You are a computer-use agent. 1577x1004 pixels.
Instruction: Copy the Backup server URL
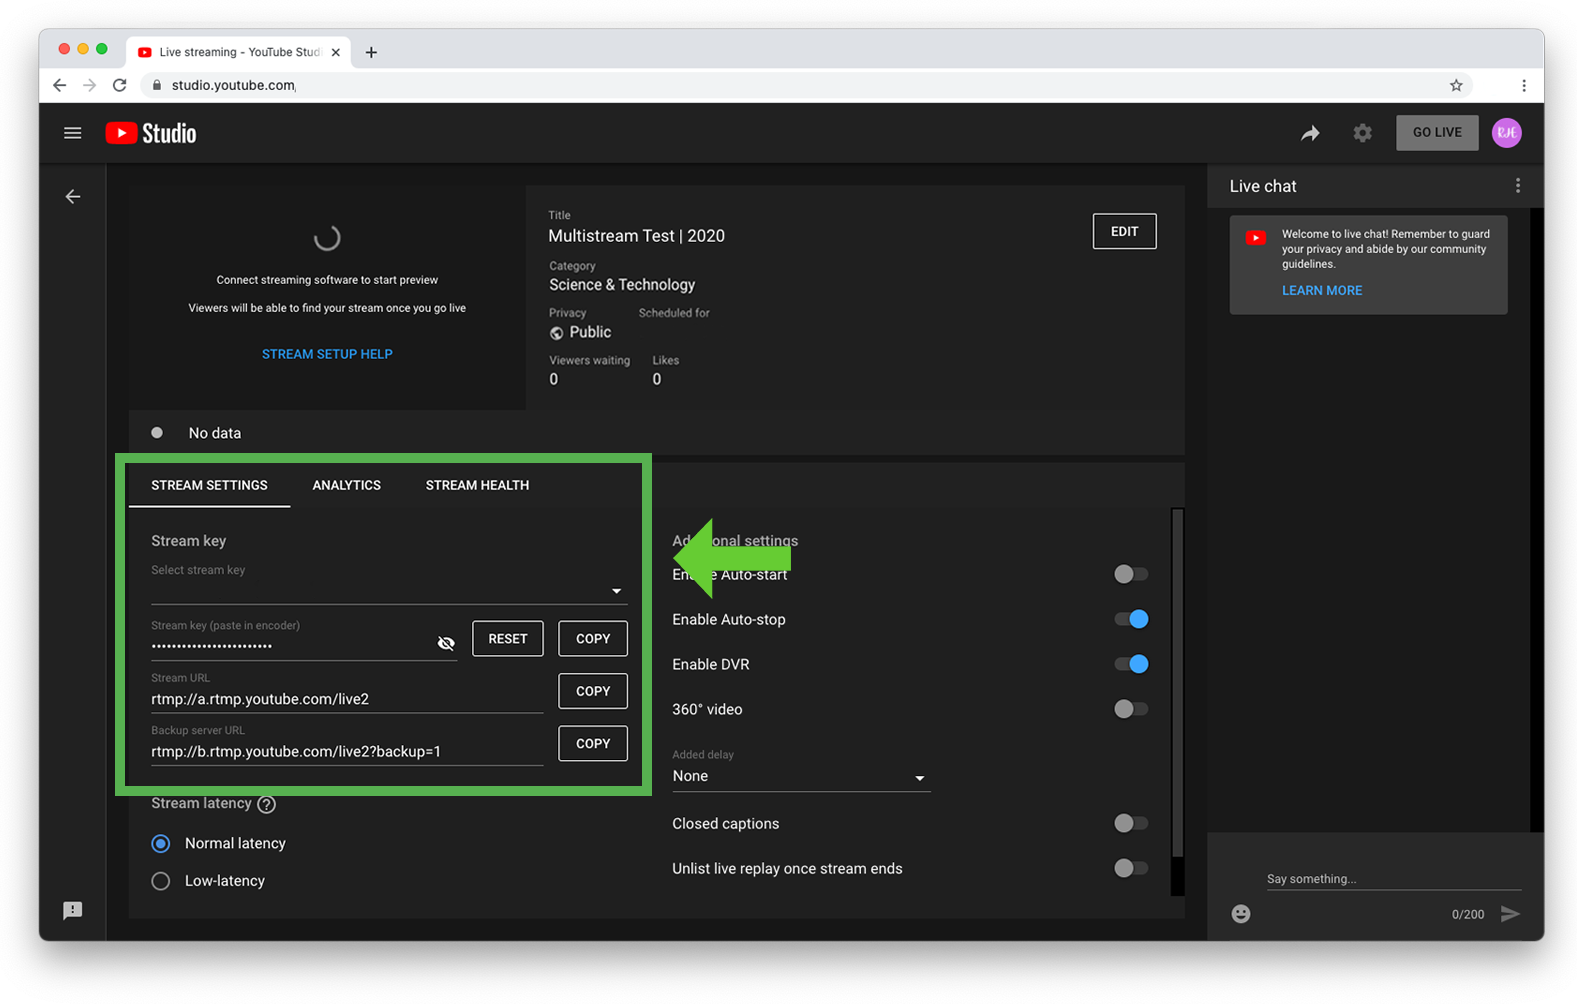593,743
